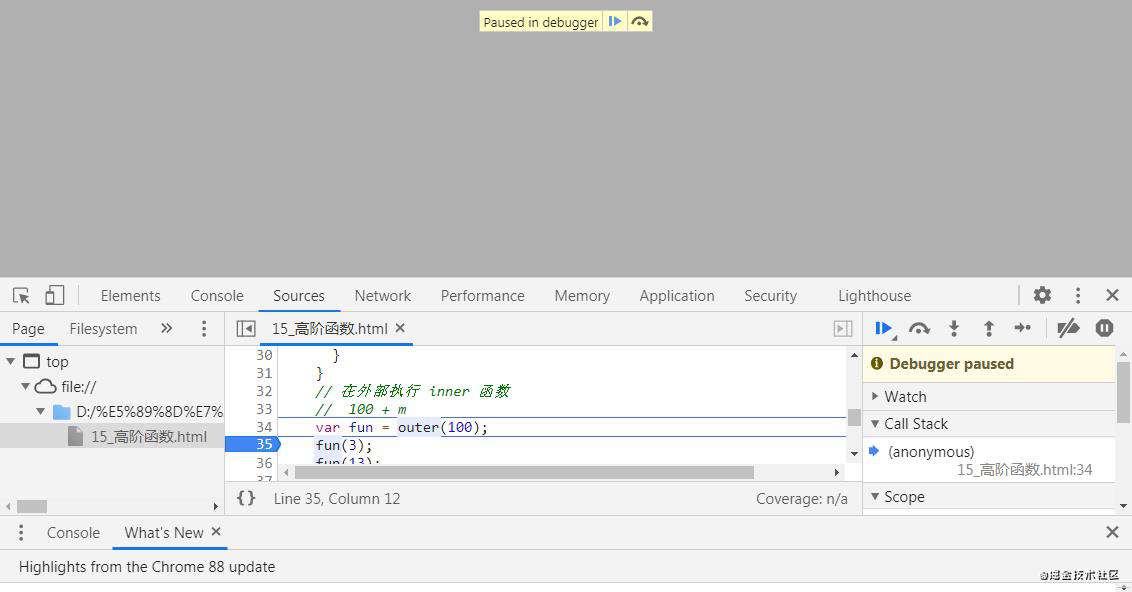Collapse the D:/ folder tree node
This screenshot has height=592, width=1132.
40,412
